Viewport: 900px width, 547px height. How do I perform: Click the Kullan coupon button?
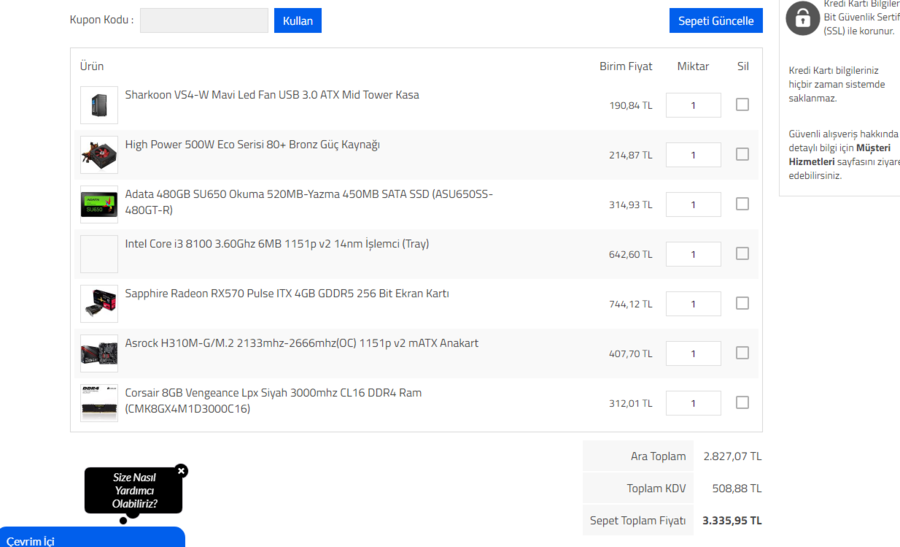[297, 21]
